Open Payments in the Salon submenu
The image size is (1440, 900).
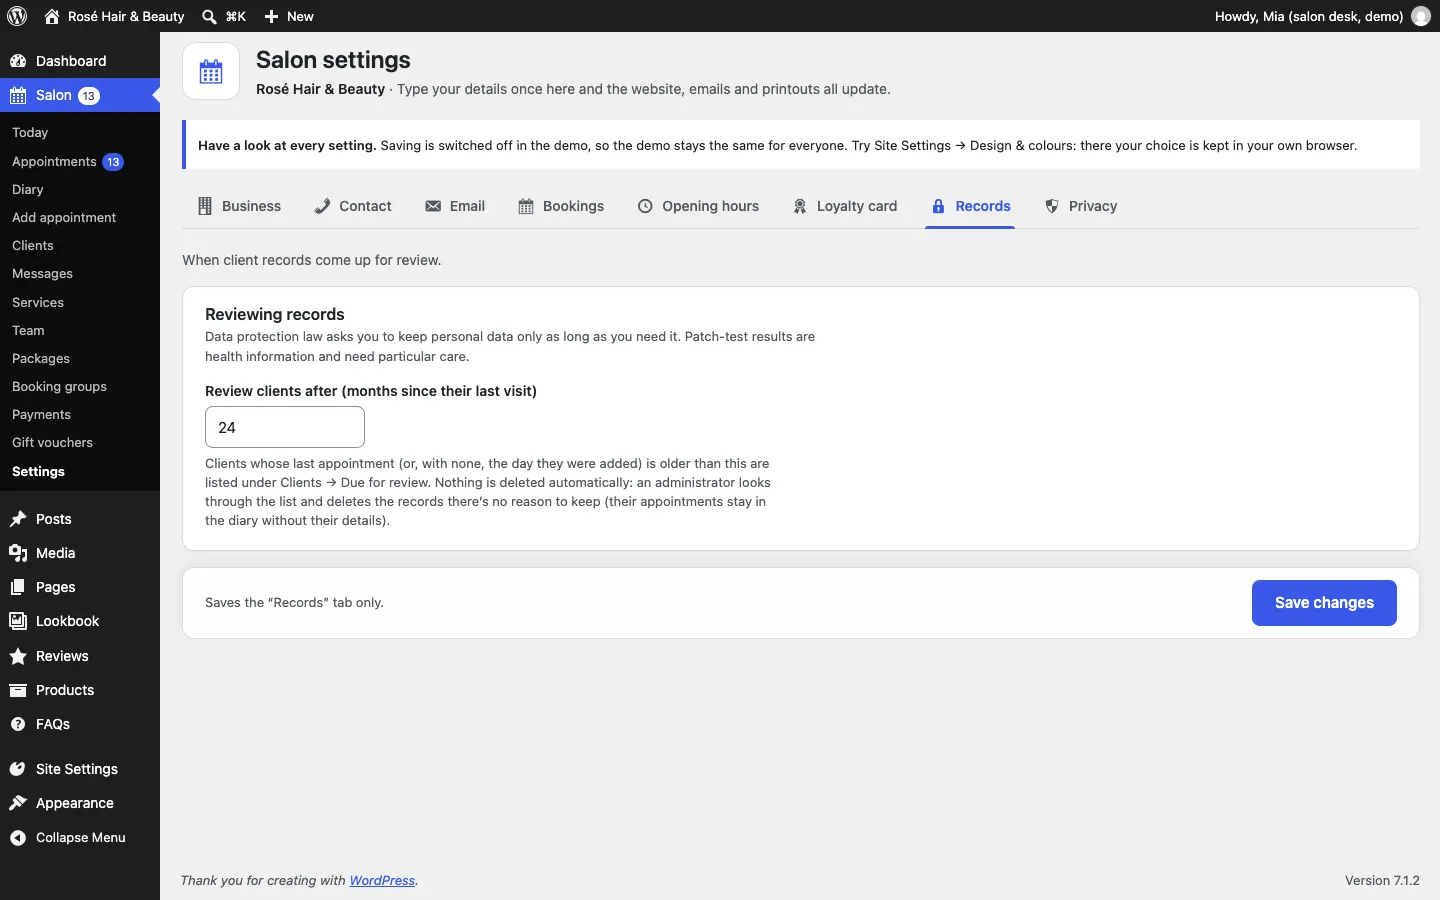click(41, 415)
